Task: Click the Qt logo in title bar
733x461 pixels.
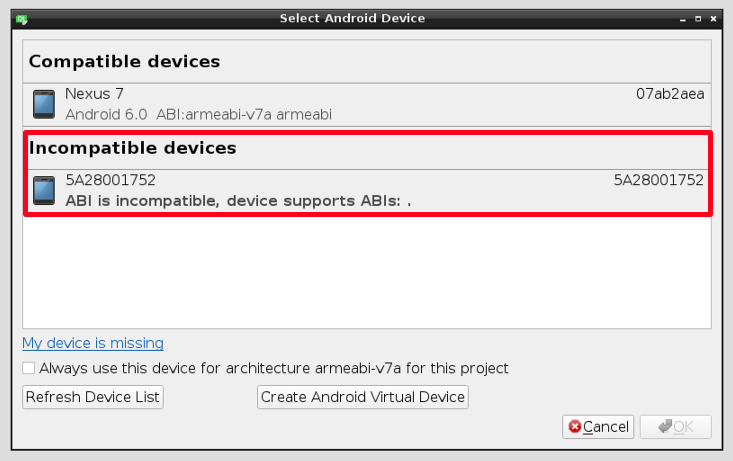Action: [22, 19]
